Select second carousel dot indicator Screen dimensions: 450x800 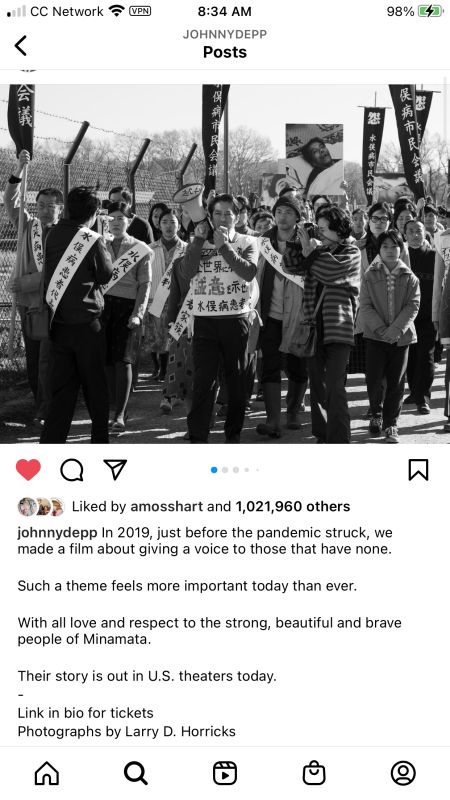tap(225, 470)
